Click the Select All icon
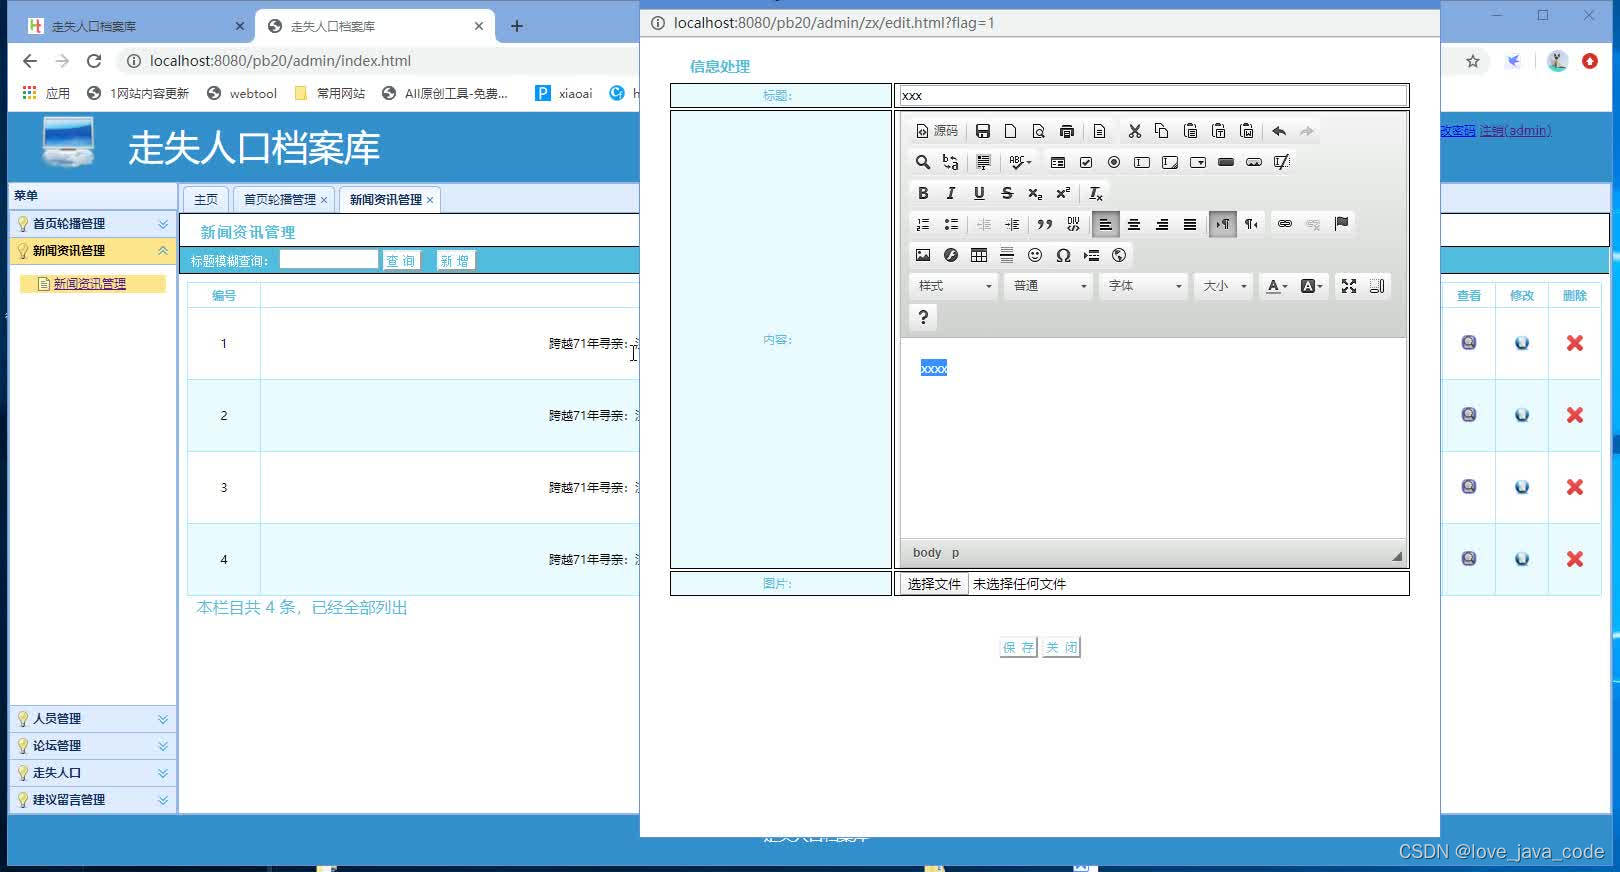The height and width of the screenshot is (872, 1620). tap(983, 162)
